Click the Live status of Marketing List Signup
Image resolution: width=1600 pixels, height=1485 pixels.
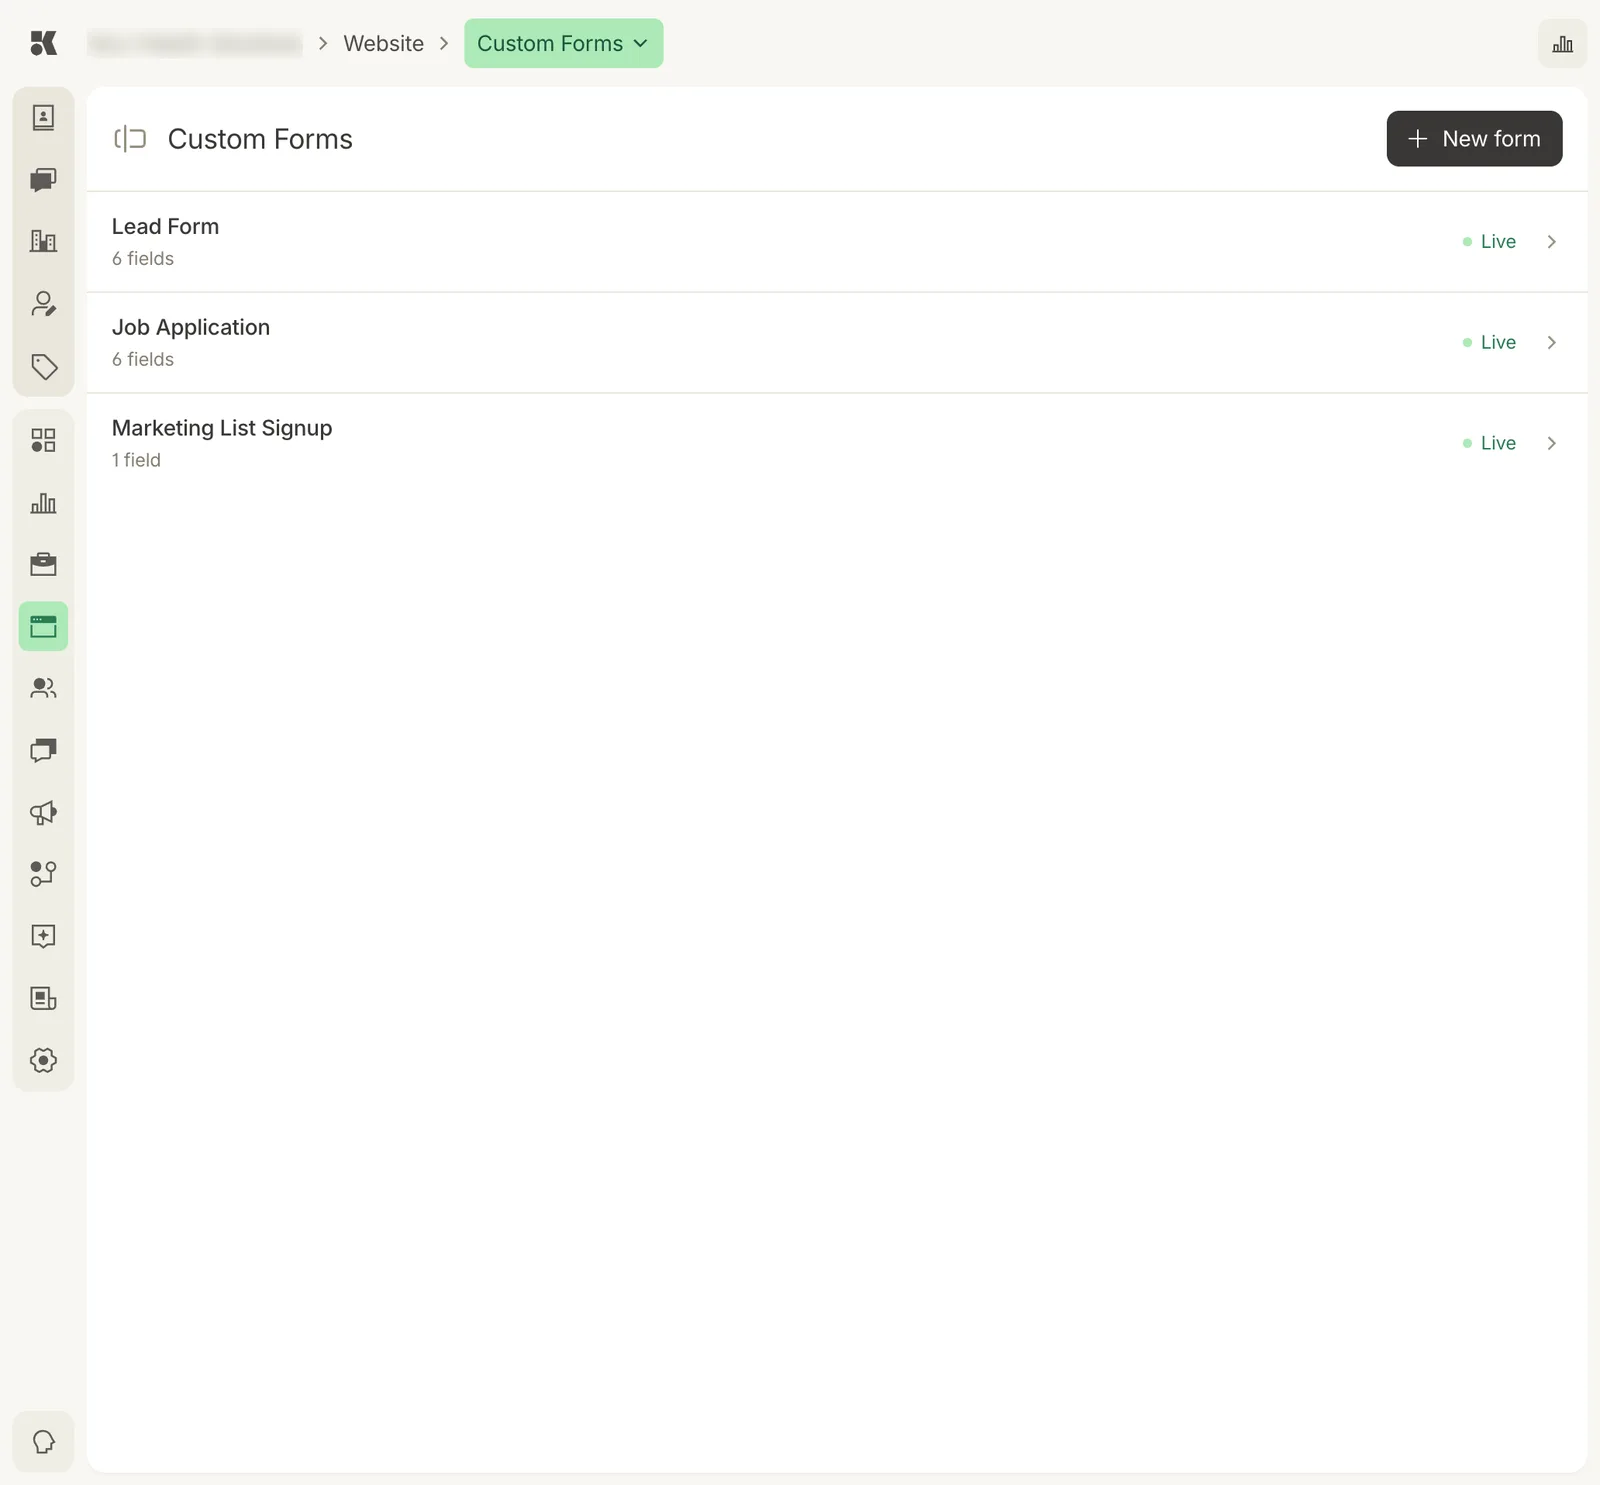coord(1489,443)
